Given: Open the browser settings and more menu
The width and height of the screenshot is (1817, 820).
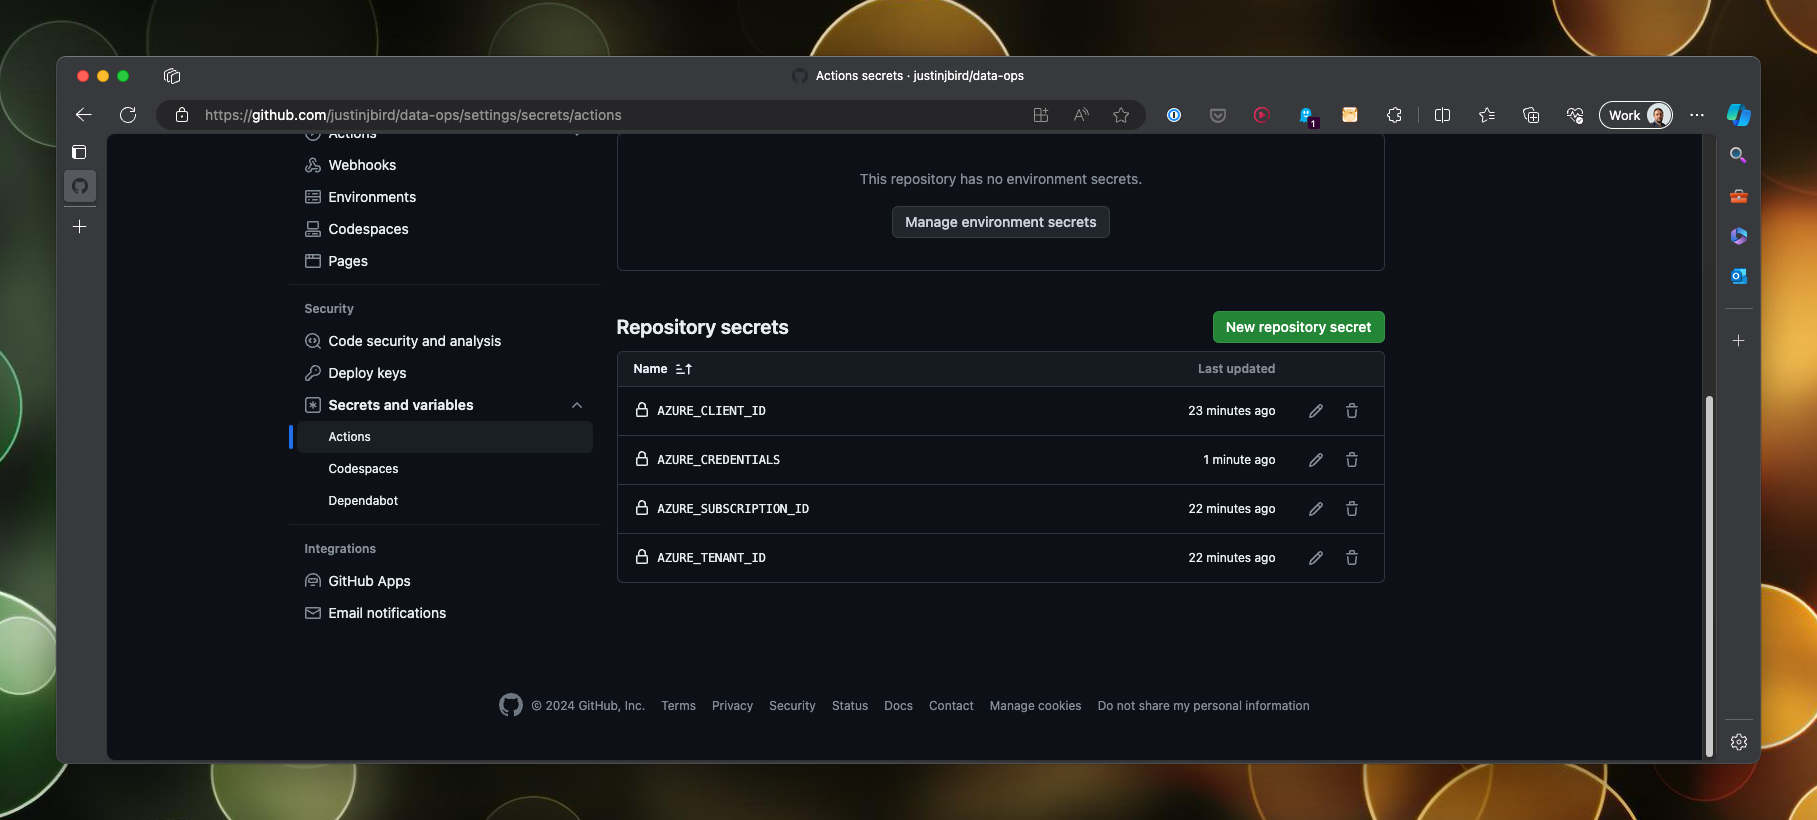Looking at the screenshot, I should (x=1697, y=115).
